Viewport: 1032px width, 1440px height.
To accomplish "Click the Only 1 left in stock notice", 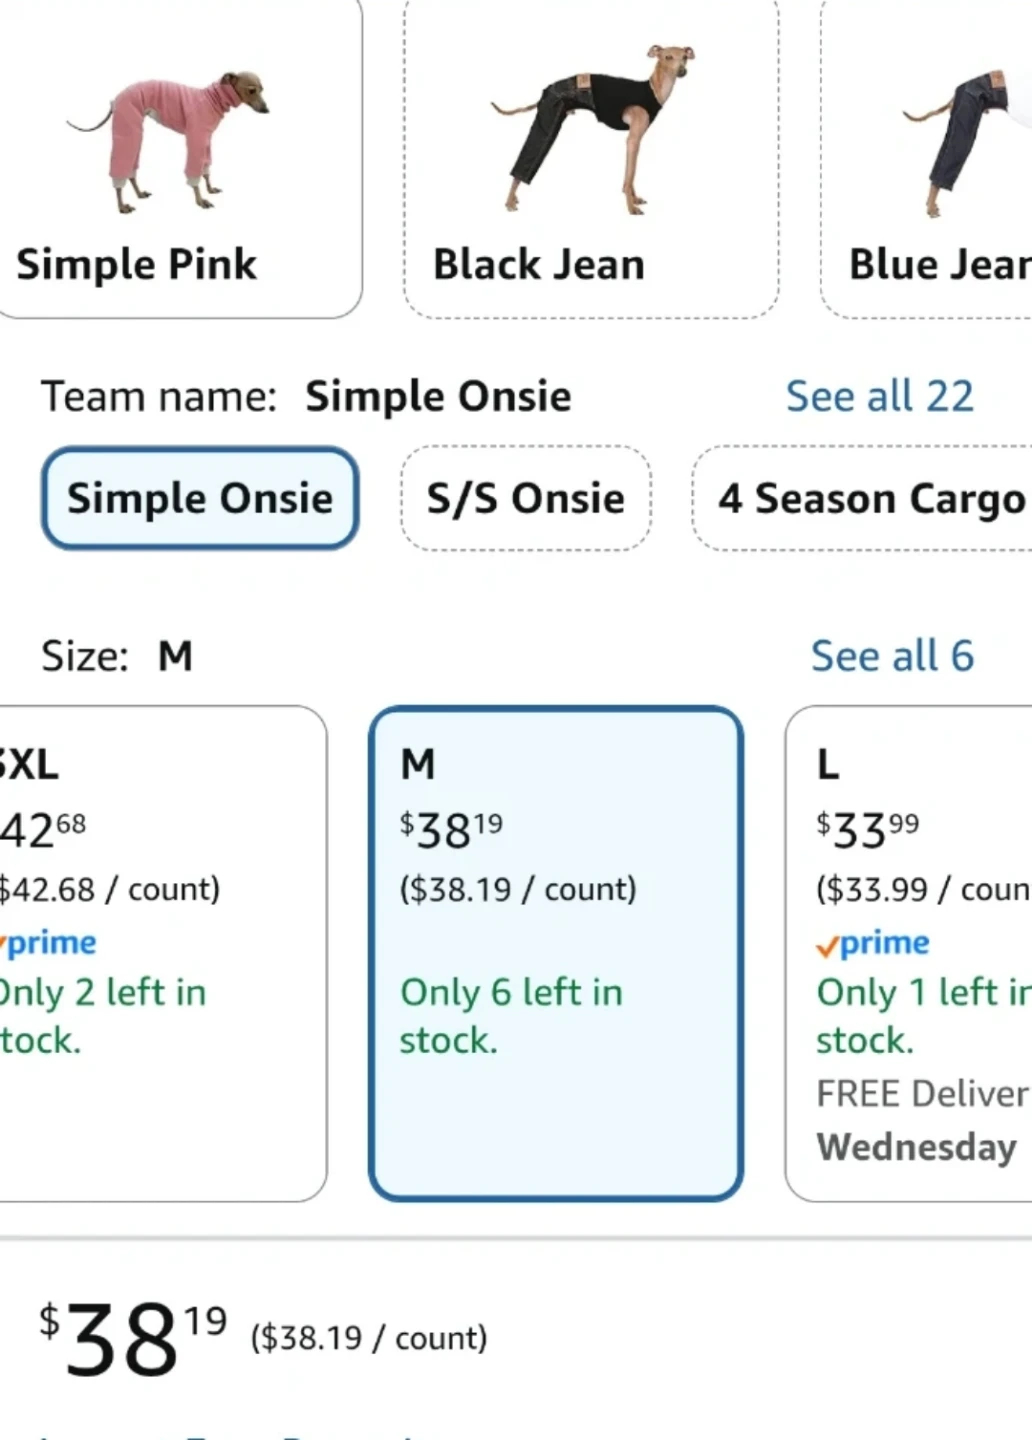I will [x=923, y=1016].
